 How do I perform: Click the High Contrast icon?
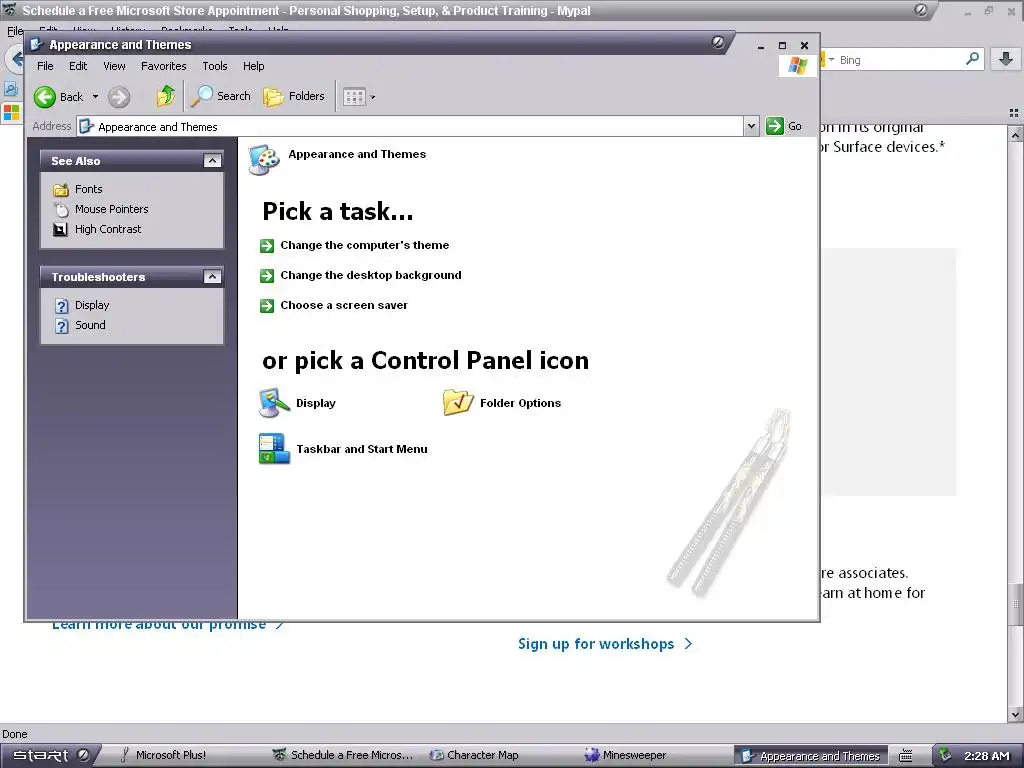click(x=61, y=229)
